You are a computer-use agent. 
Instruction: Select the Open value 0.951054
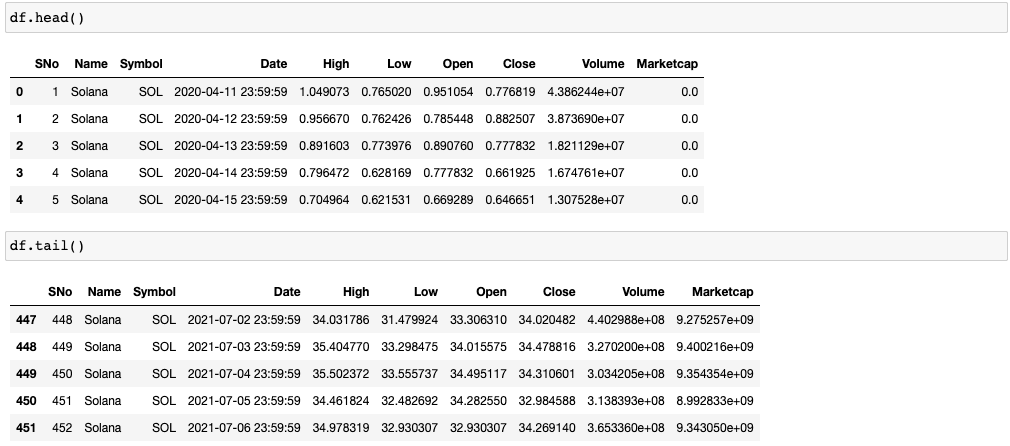[x=447, y=92]
